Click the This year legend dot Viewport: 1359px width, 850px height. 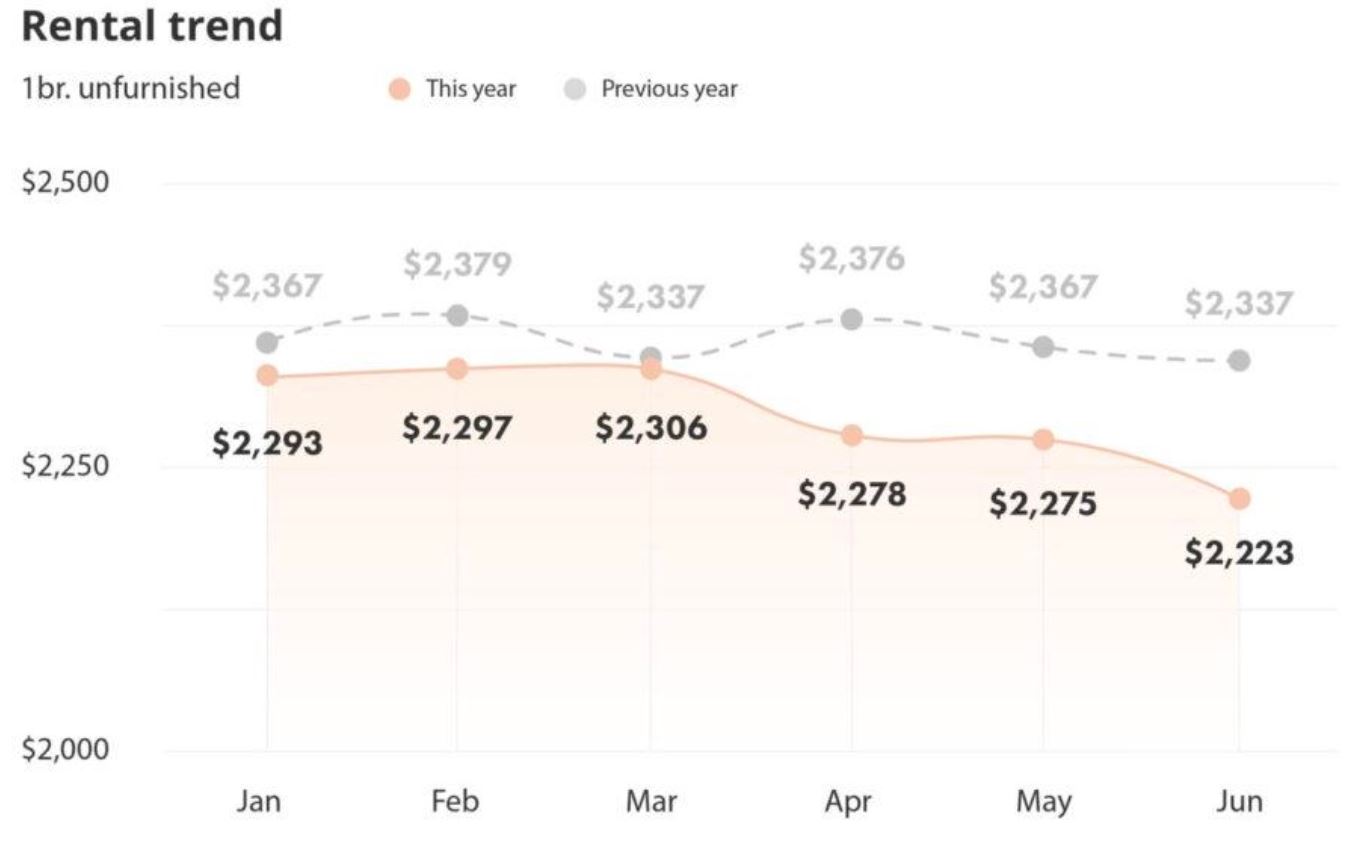click(400, 89)
